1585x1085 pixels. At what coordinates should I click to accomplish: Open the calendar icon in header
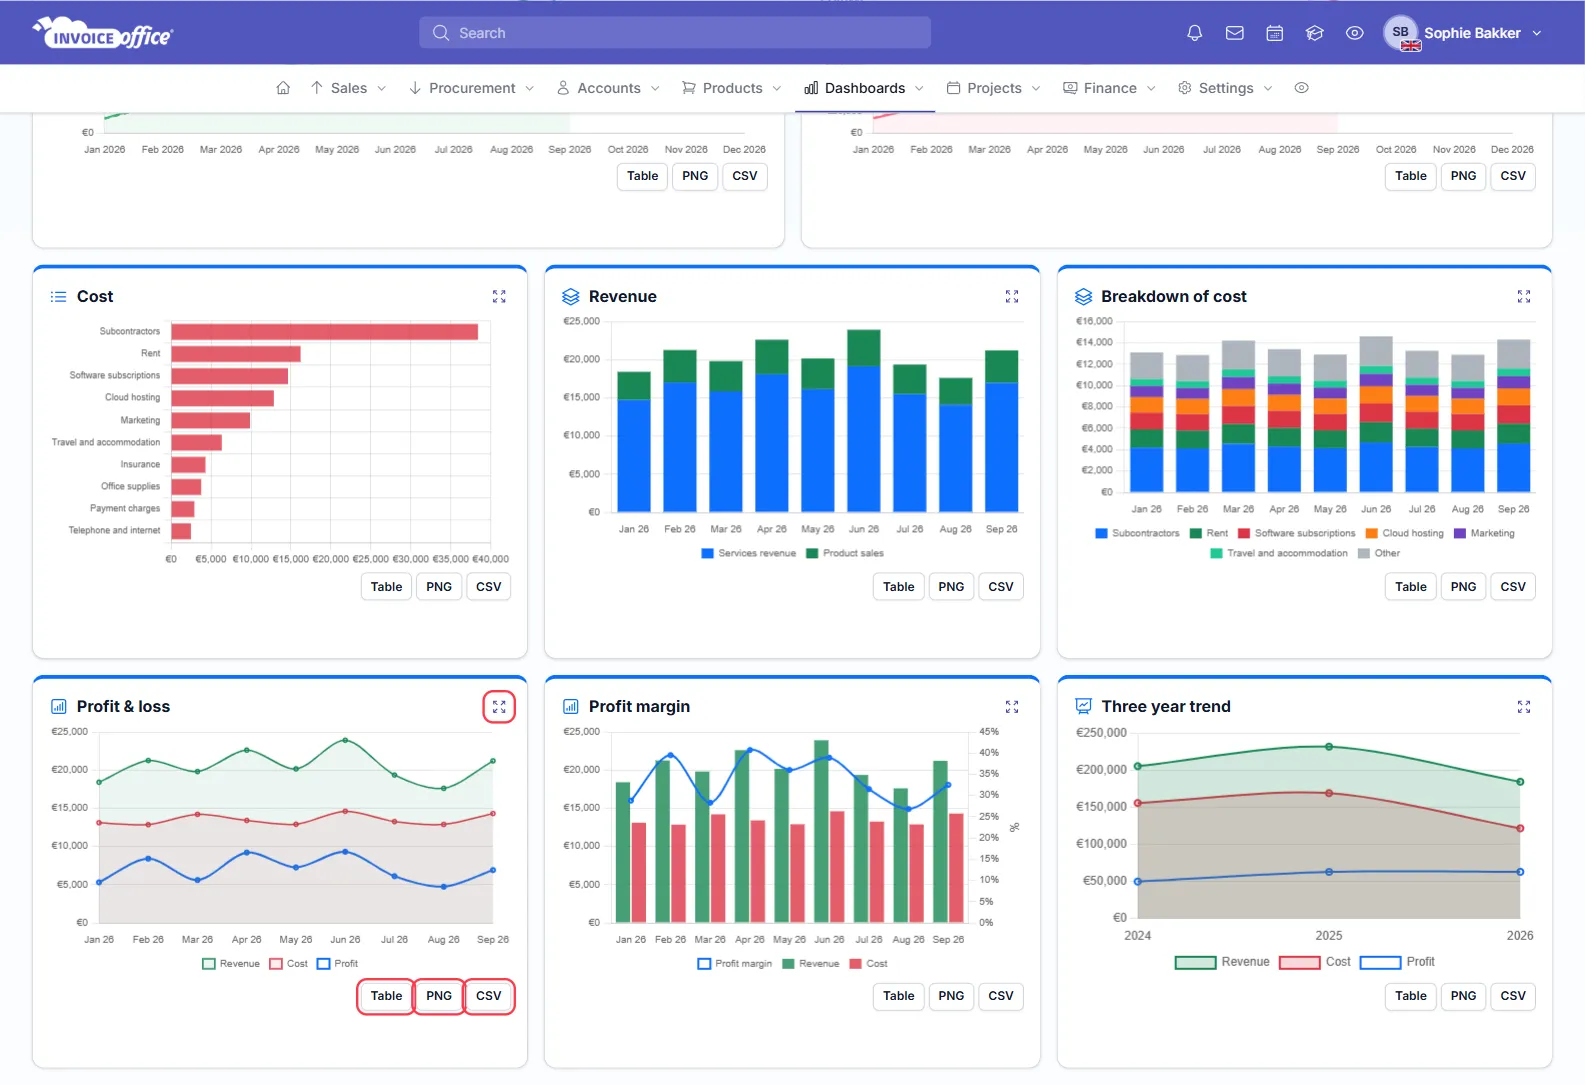point(1275,33)
